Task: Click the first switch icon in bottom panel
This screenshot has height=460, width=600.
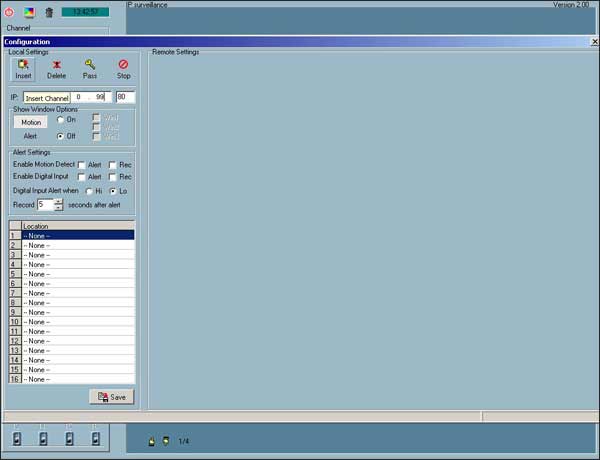Action: [17, 438]
